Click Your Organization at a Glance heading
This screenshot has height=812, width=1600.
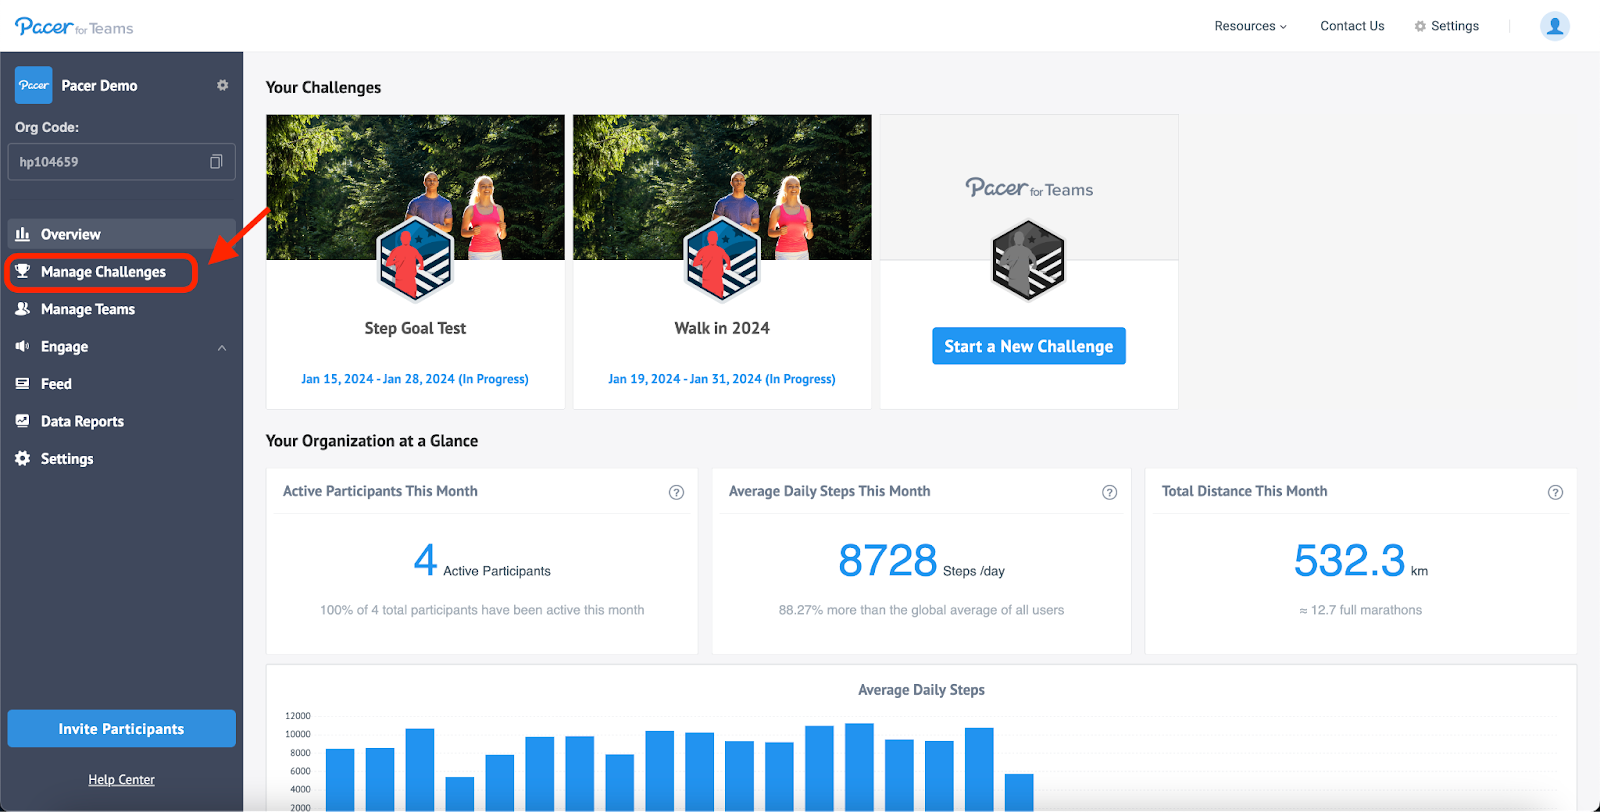click(372, 441)
